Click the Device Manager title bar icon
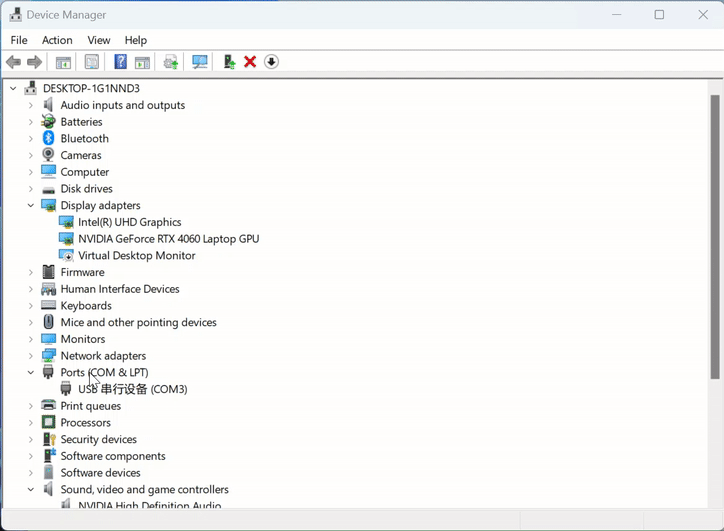 coord(15,15)
